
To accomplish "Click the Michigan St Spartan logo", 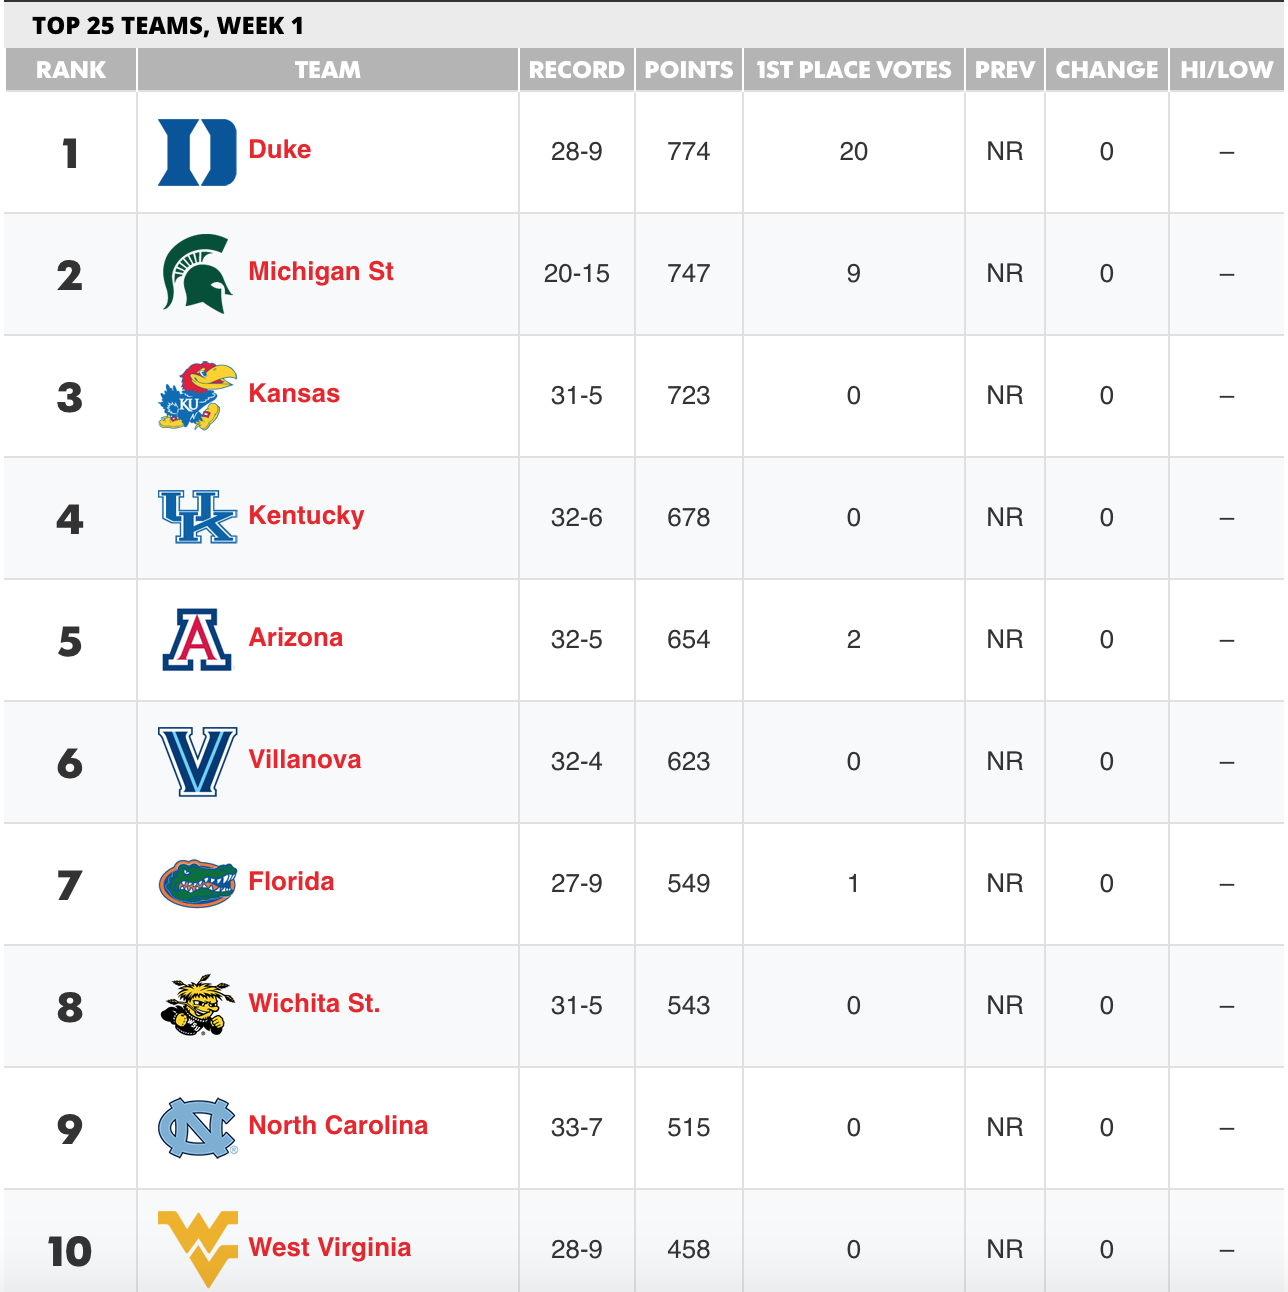I will (197, 274).
